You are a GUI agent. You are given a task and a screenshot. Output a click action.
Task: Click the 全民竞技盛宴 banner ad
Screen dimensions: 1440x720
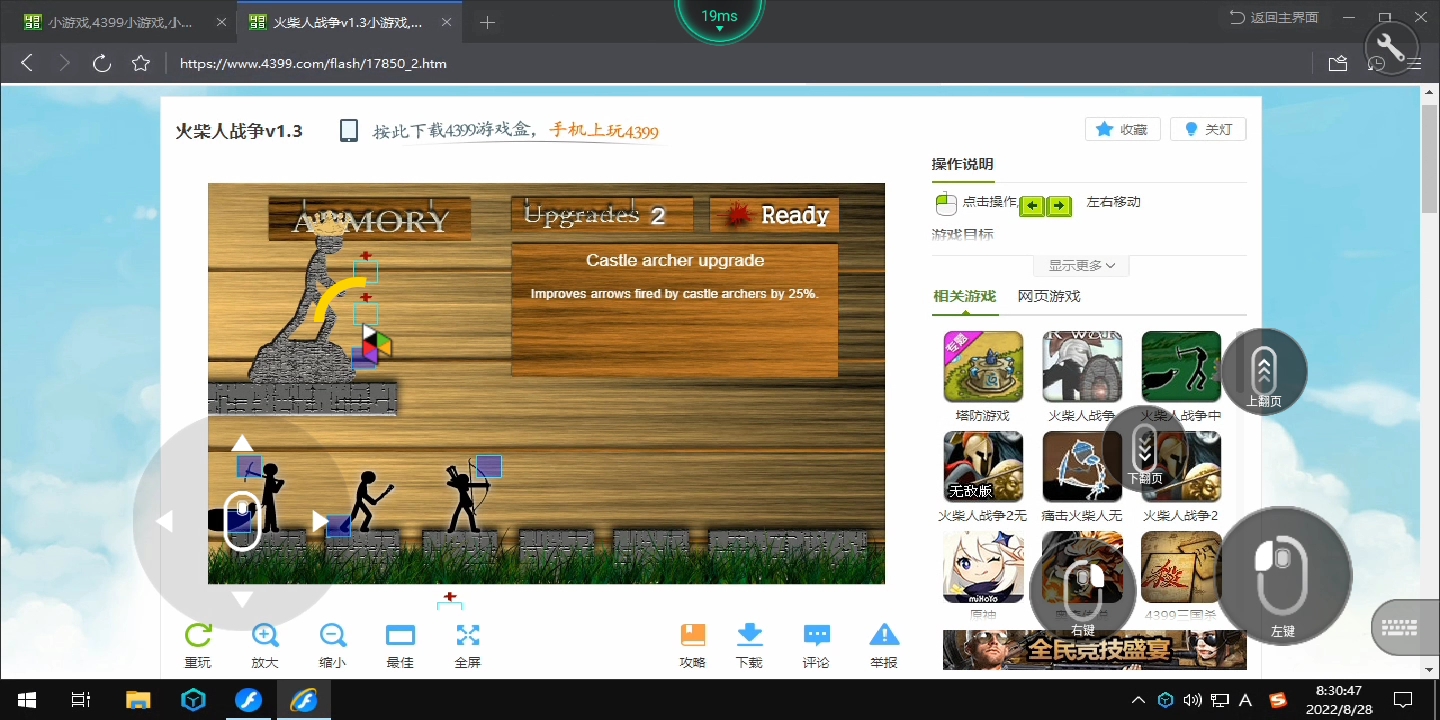coord(1094,649)
